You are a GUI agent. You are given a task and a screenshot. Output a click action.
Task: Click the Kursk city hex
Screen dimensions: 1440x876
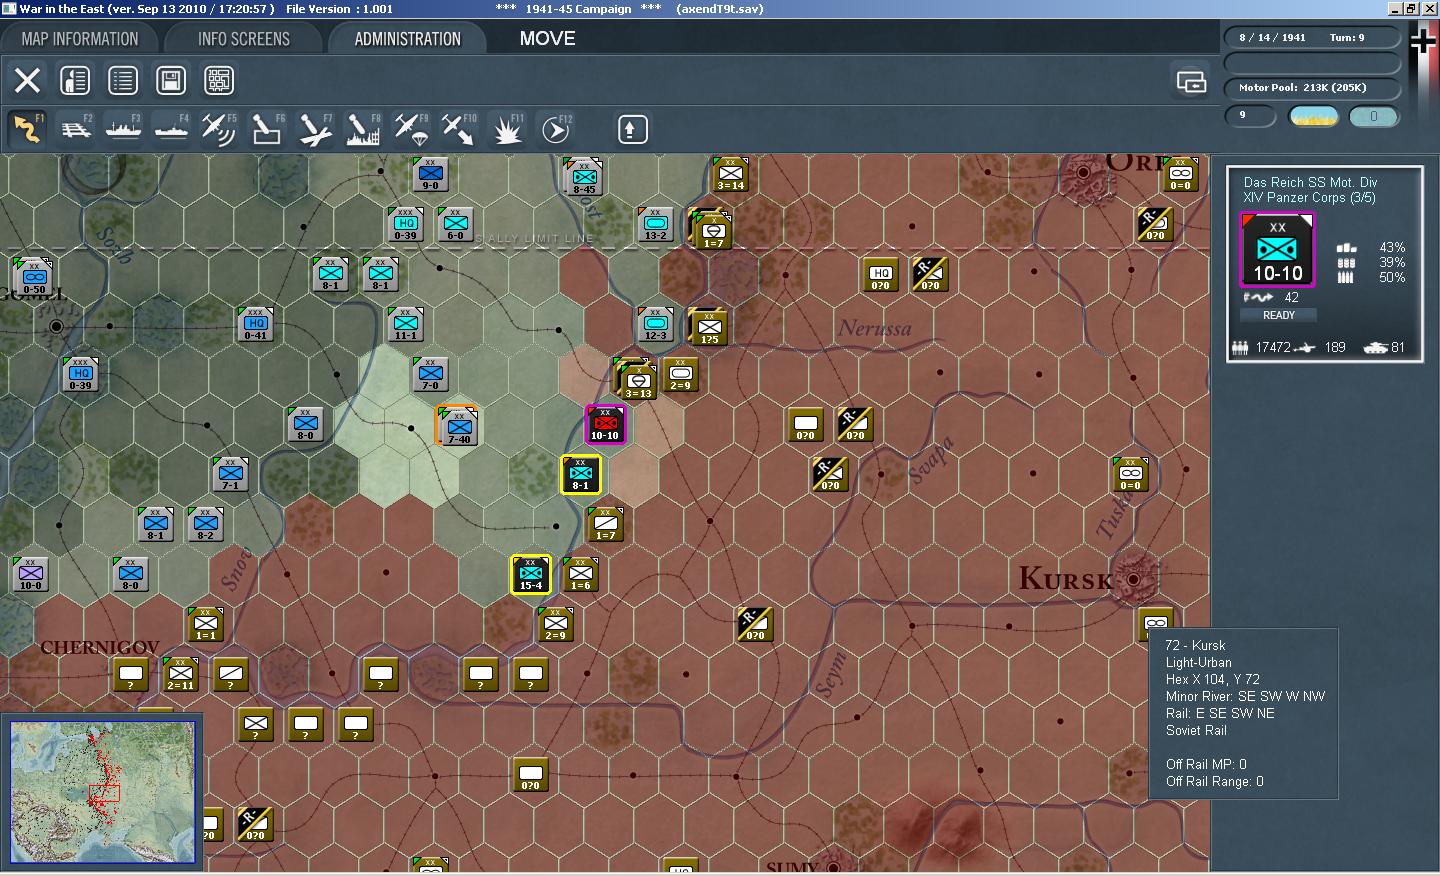point(1133,579)
